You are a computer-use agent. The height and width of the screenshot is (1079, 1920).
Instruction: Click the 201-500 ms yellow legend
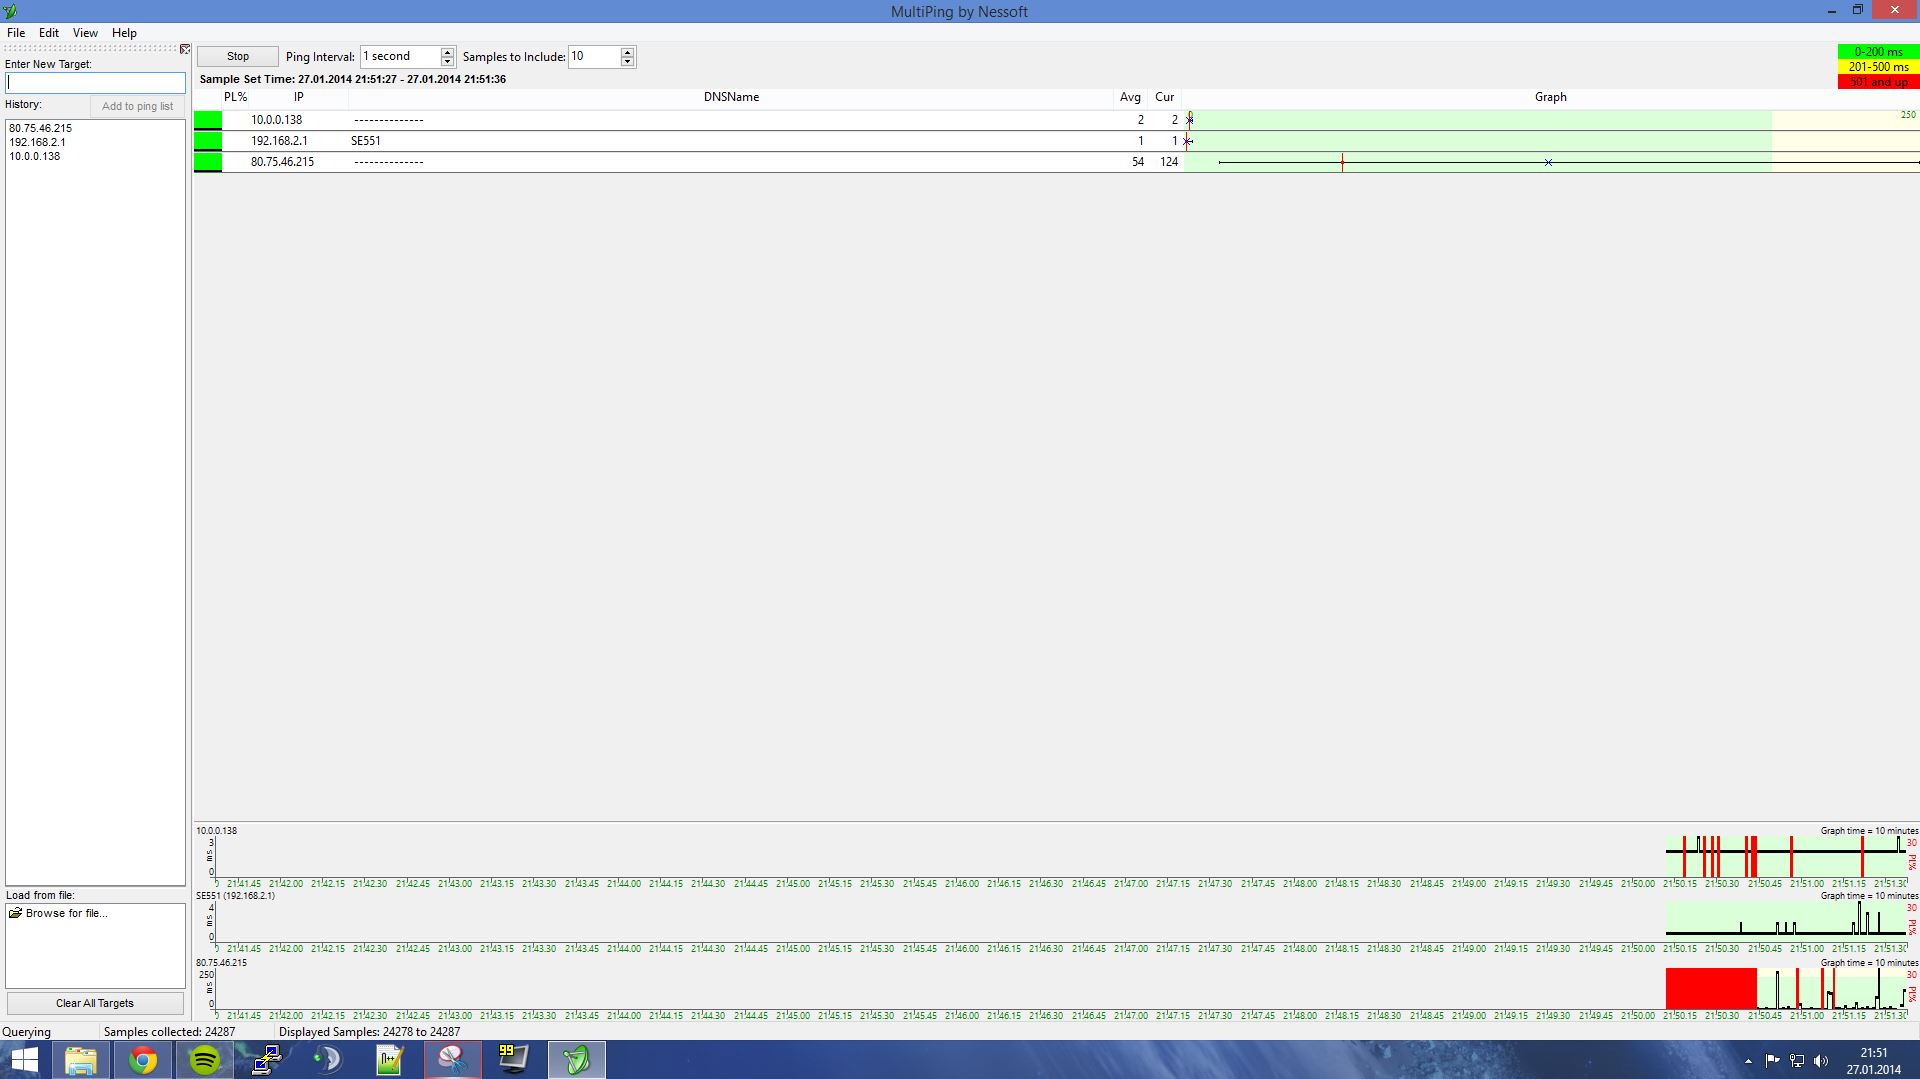tap(1878, 67)
